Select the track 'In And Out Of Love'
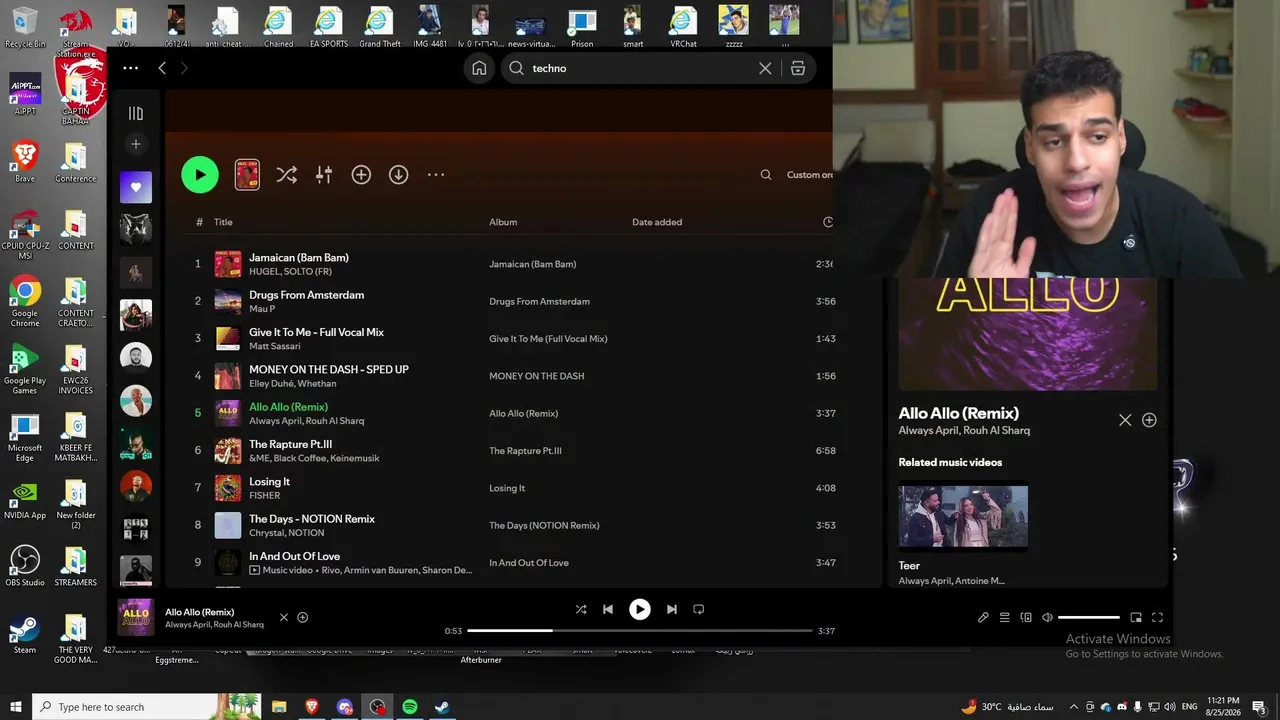 [294, 556]
